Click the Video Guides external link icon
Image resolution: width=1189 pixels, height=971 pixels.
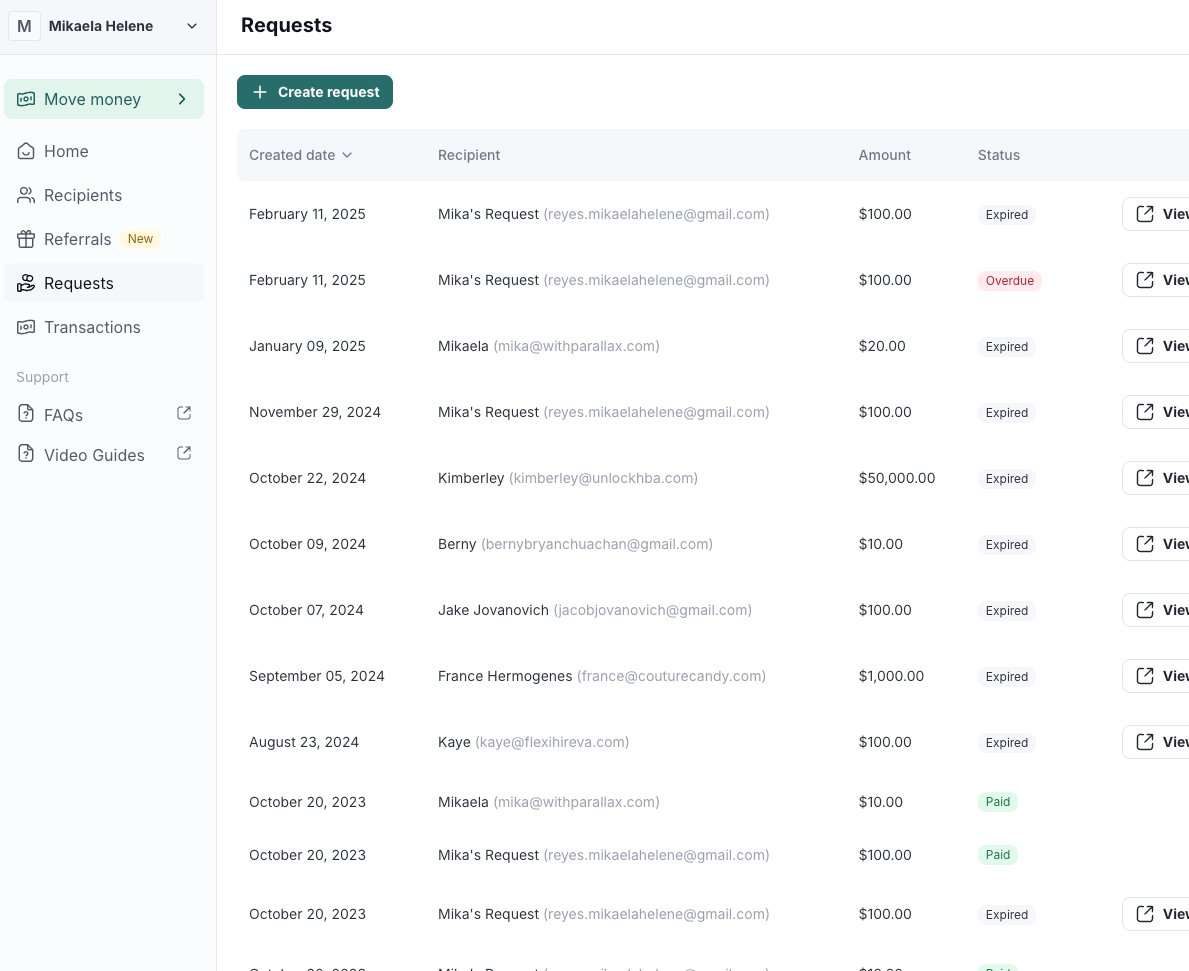pyautogui.click(x=184, y=453)
